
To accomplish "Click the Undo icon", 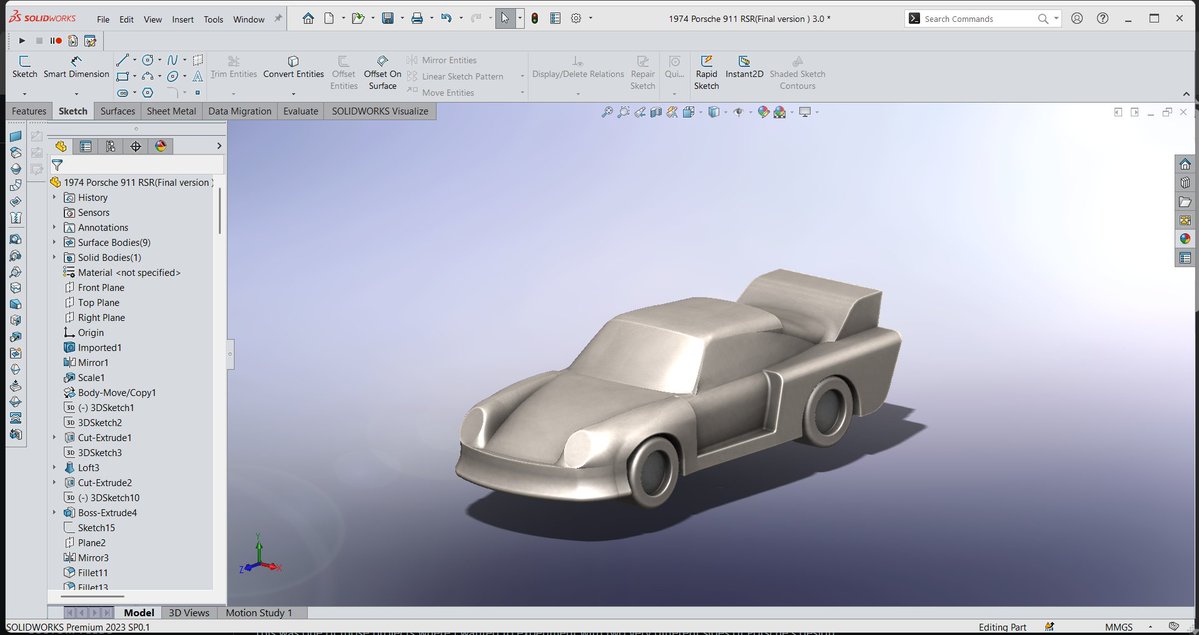I will [447, 18].
